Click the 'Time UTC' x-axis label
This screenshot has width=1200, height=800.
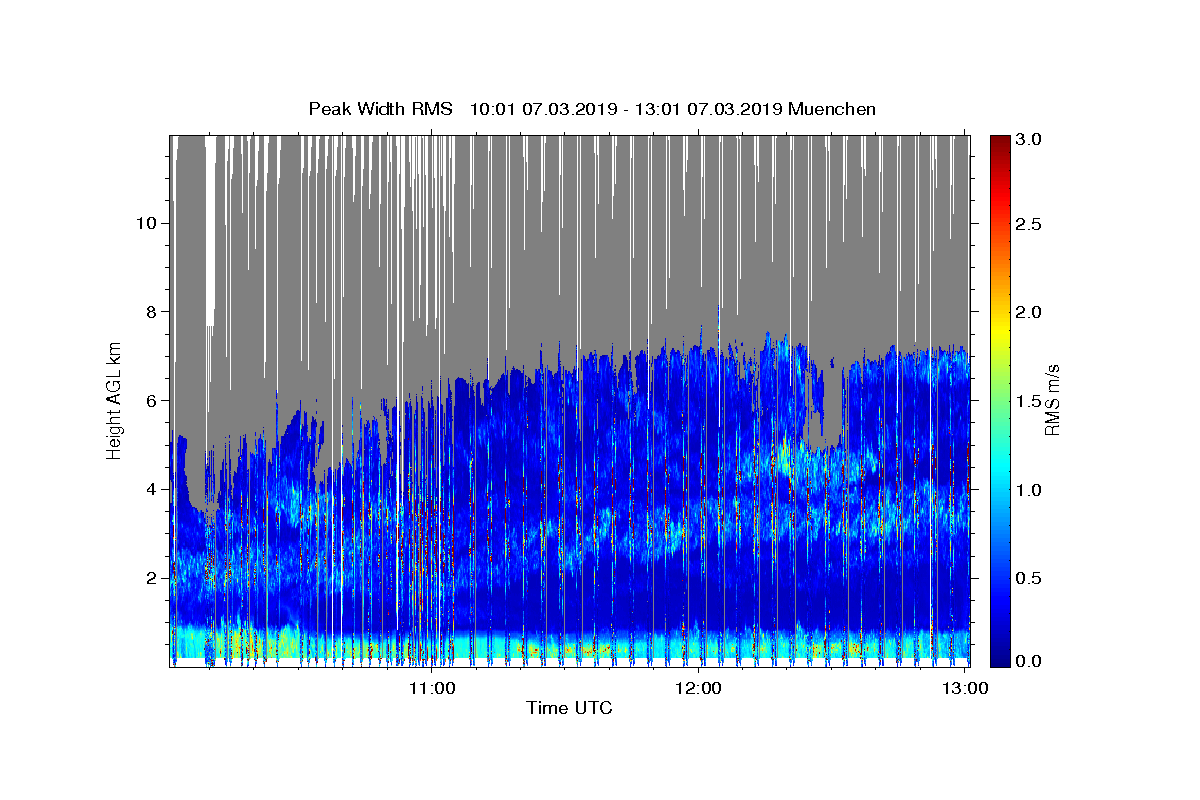pos(569,708)
